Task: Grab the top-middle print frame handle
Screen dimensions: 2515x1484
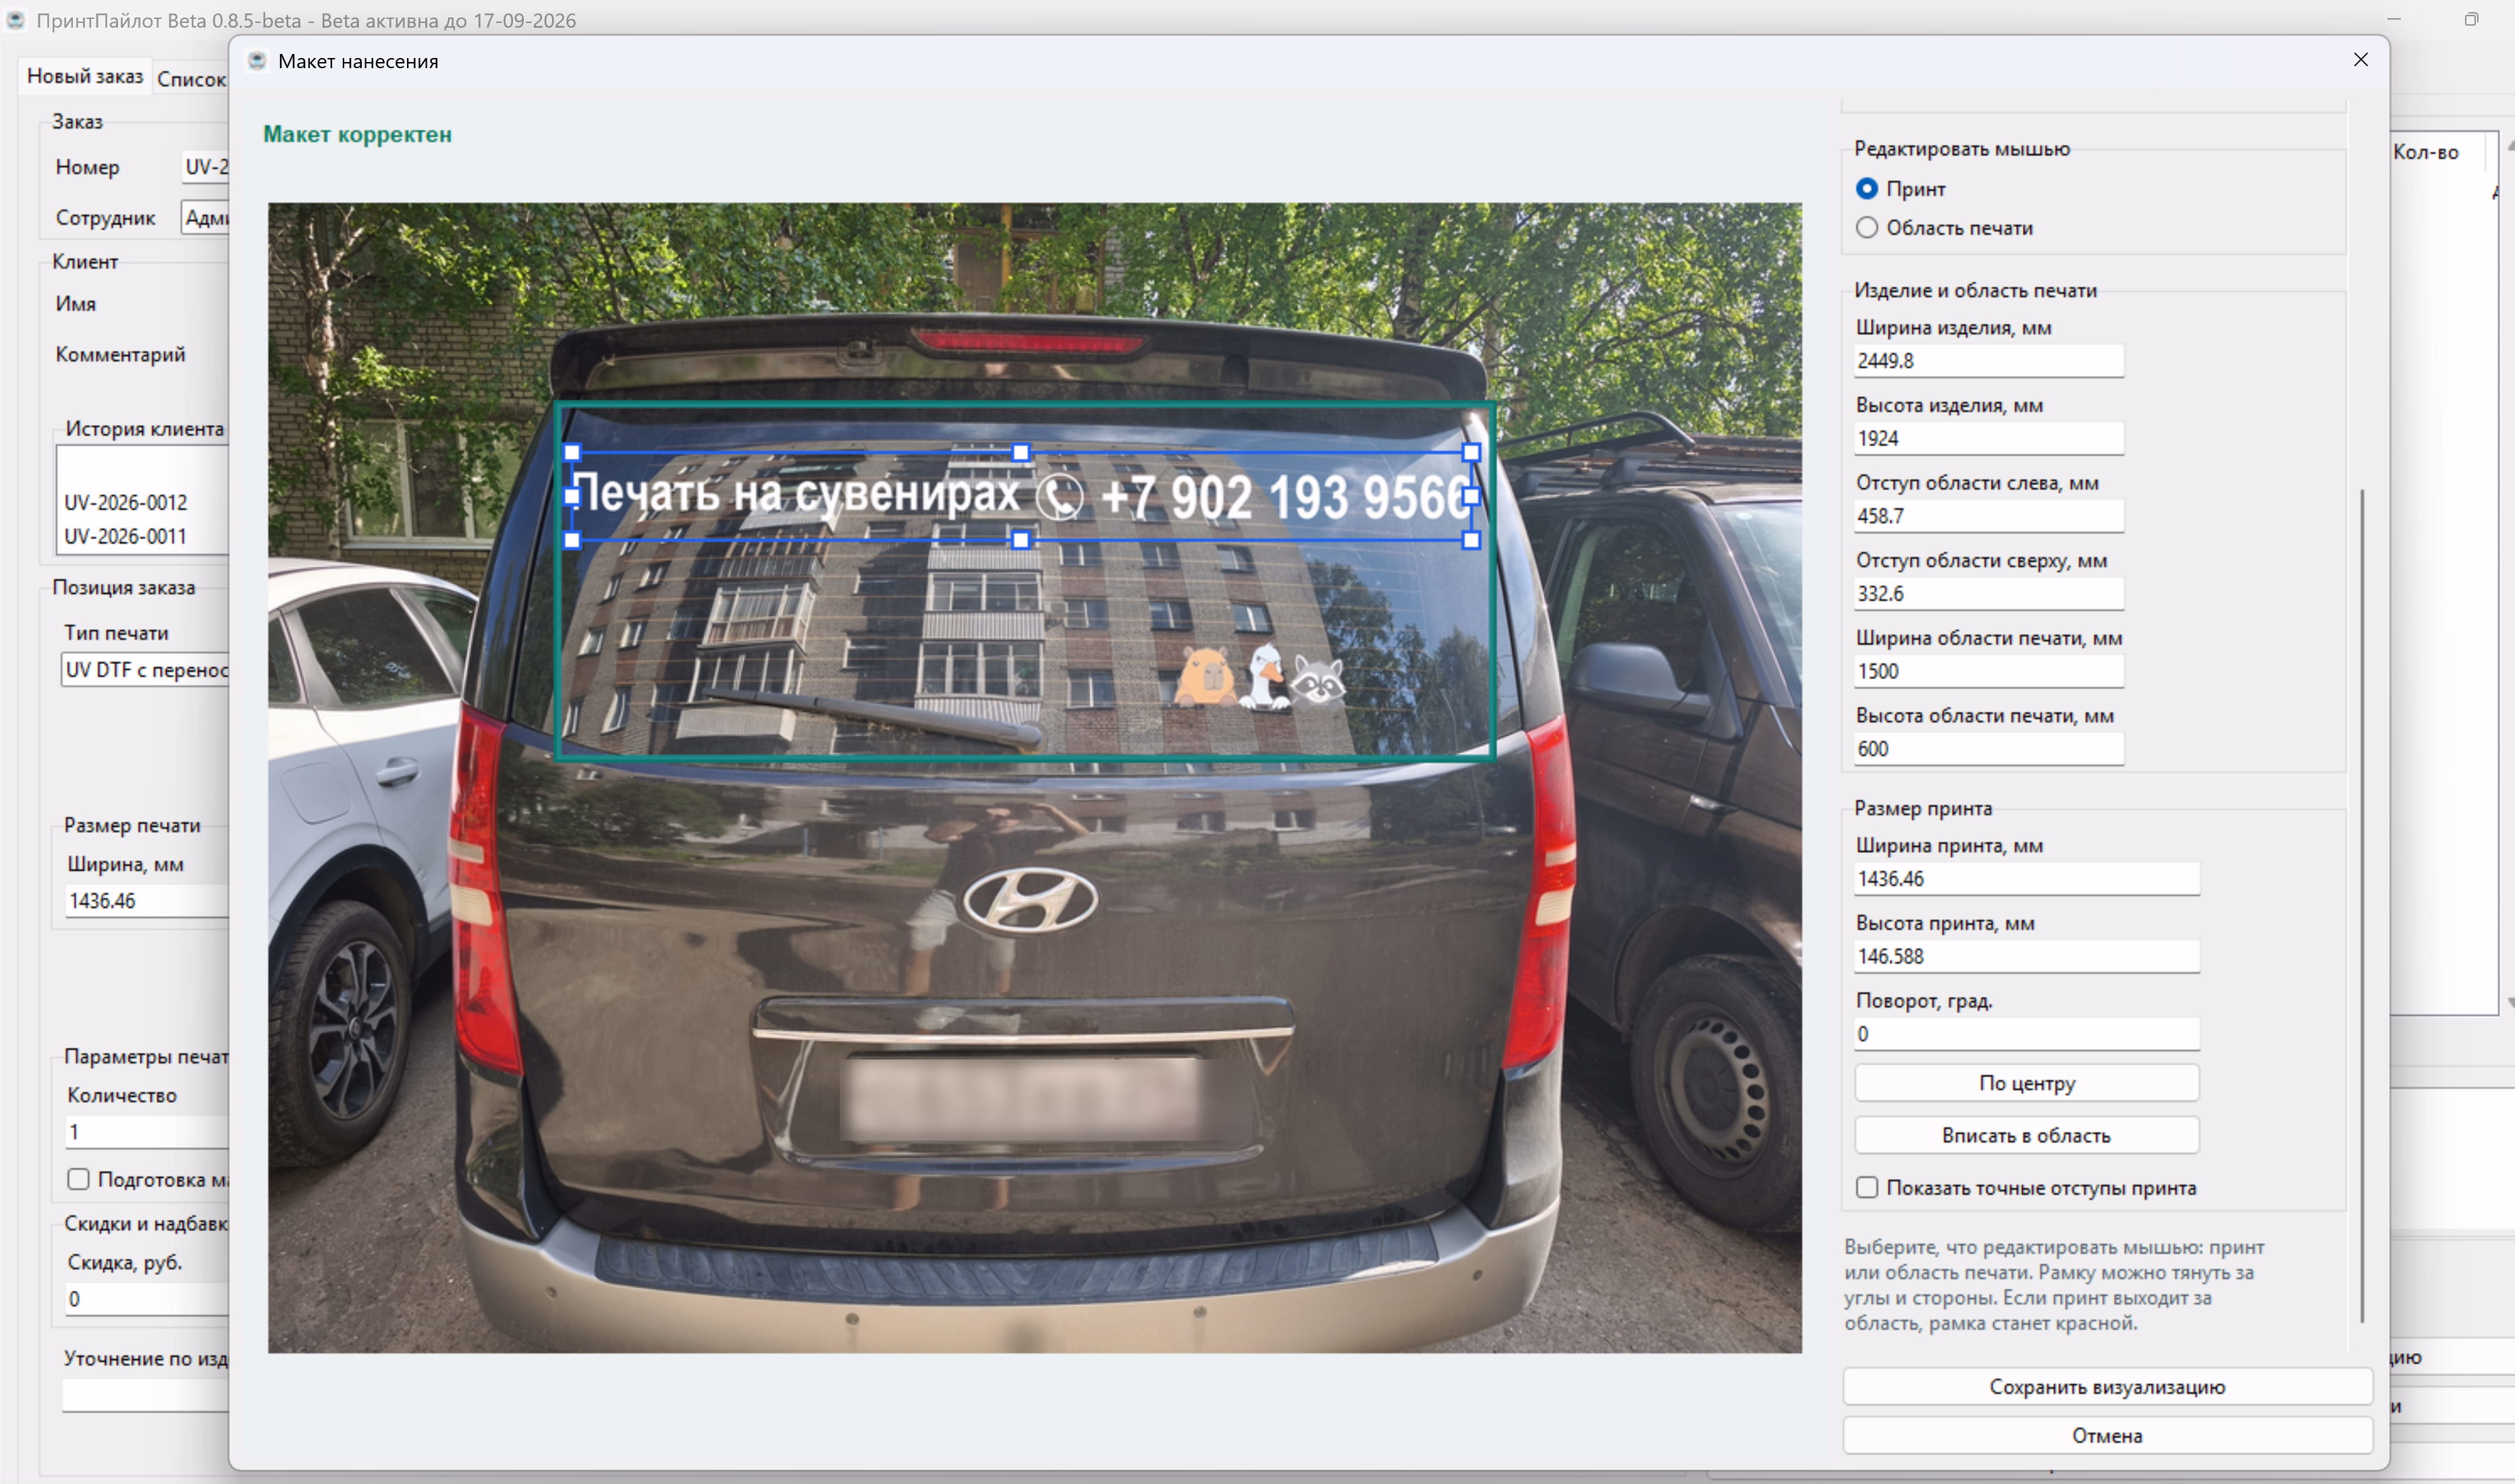Action: [1021, 452]
